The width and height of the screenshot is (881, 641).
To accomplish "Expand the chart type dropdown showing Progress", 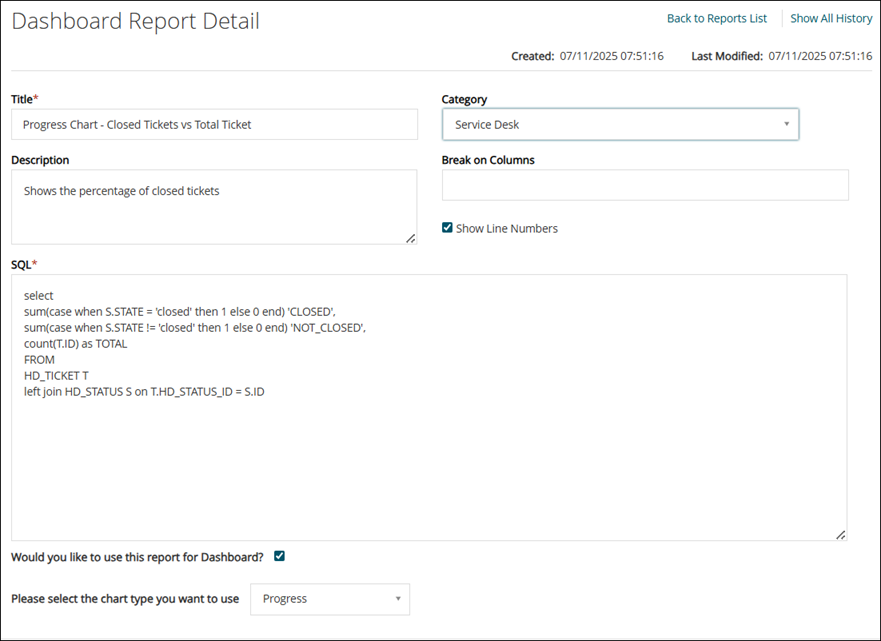I will tap(329, 599).
